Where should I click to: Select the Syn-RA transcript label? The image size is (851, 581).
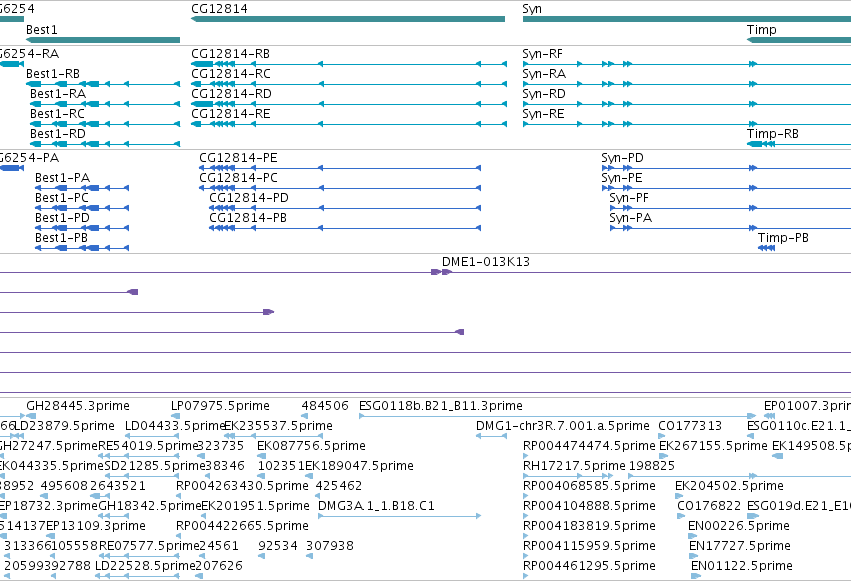pyautogui.click(x=544, y=74)
